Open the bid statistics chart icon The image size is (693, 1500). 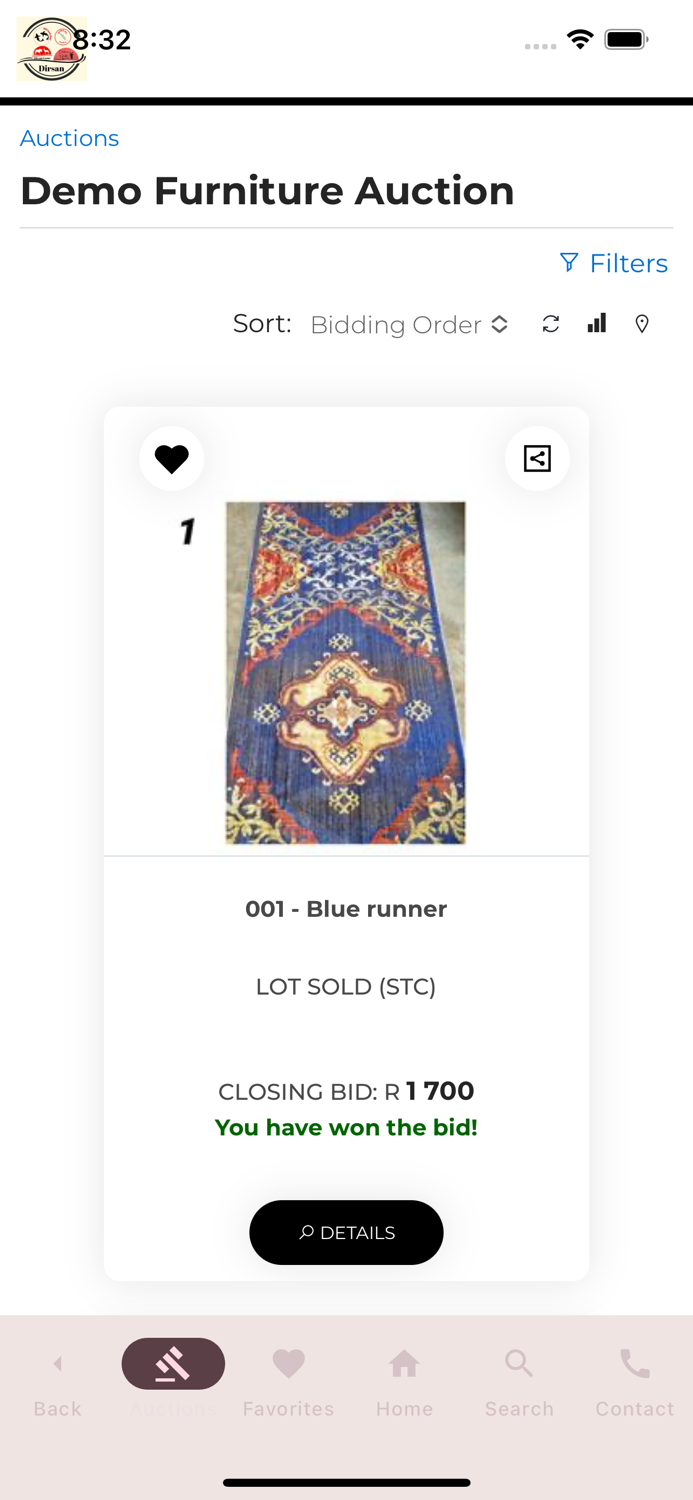point(596,323)
